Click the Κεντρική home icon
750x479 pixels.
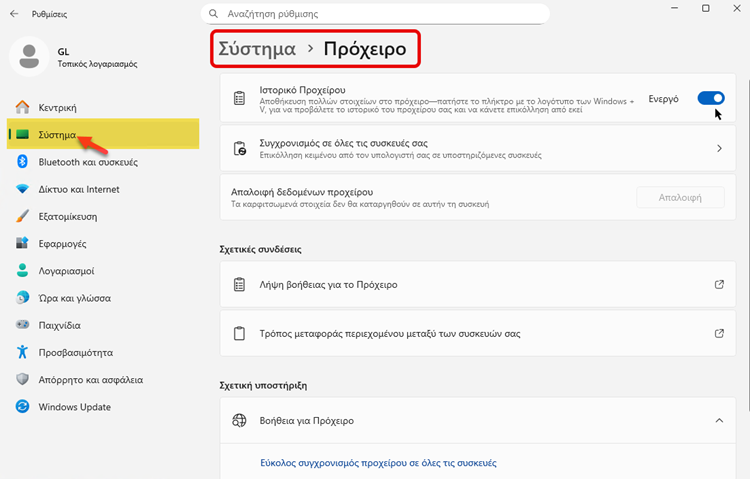coord(22,107)
